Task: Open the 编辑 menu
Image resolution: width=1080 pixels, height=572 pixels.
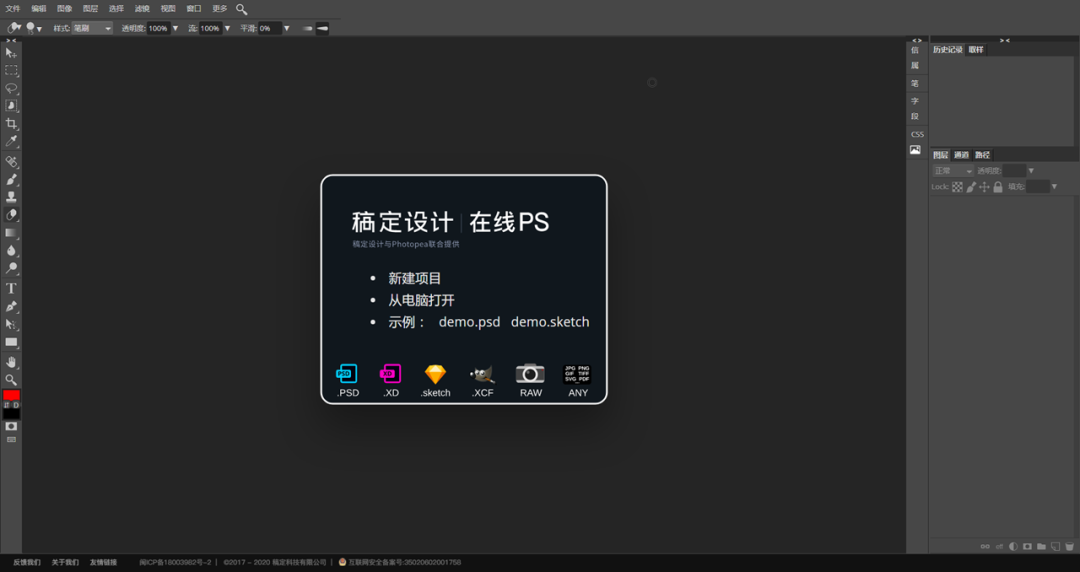Action: pyautogui.click(x=39, y=9)
